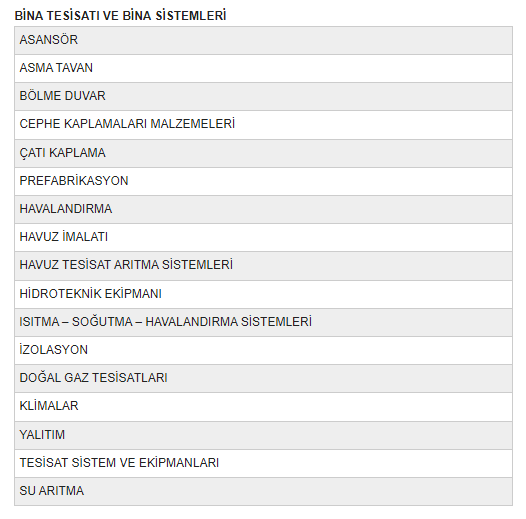The height and width of the screenshot is (519, 526).
Task: Click the BİNA TESİSATI VE BİNA SİSTEMLERİ heading
Action: pyautogui.click(x=120, y=15)
